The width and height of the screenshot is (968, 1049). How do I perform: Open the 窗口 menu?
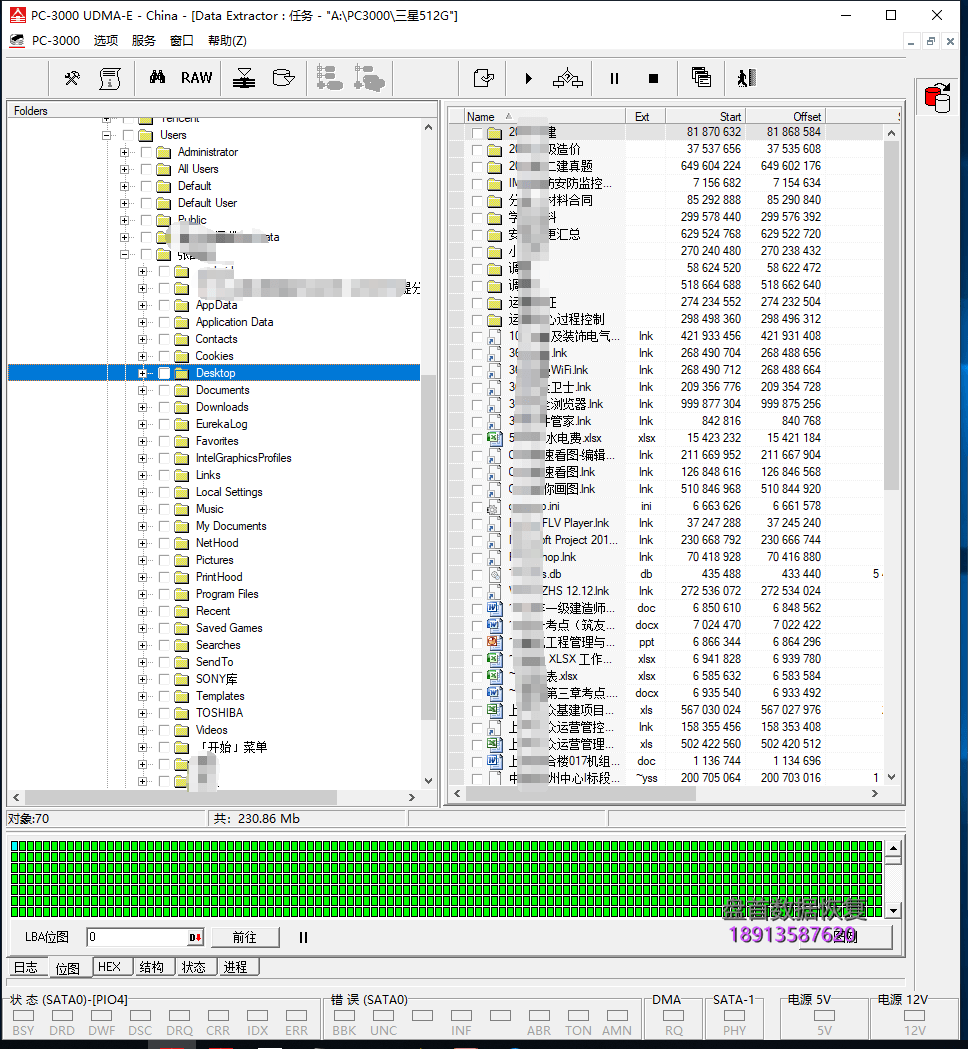(x=181, y=41)
